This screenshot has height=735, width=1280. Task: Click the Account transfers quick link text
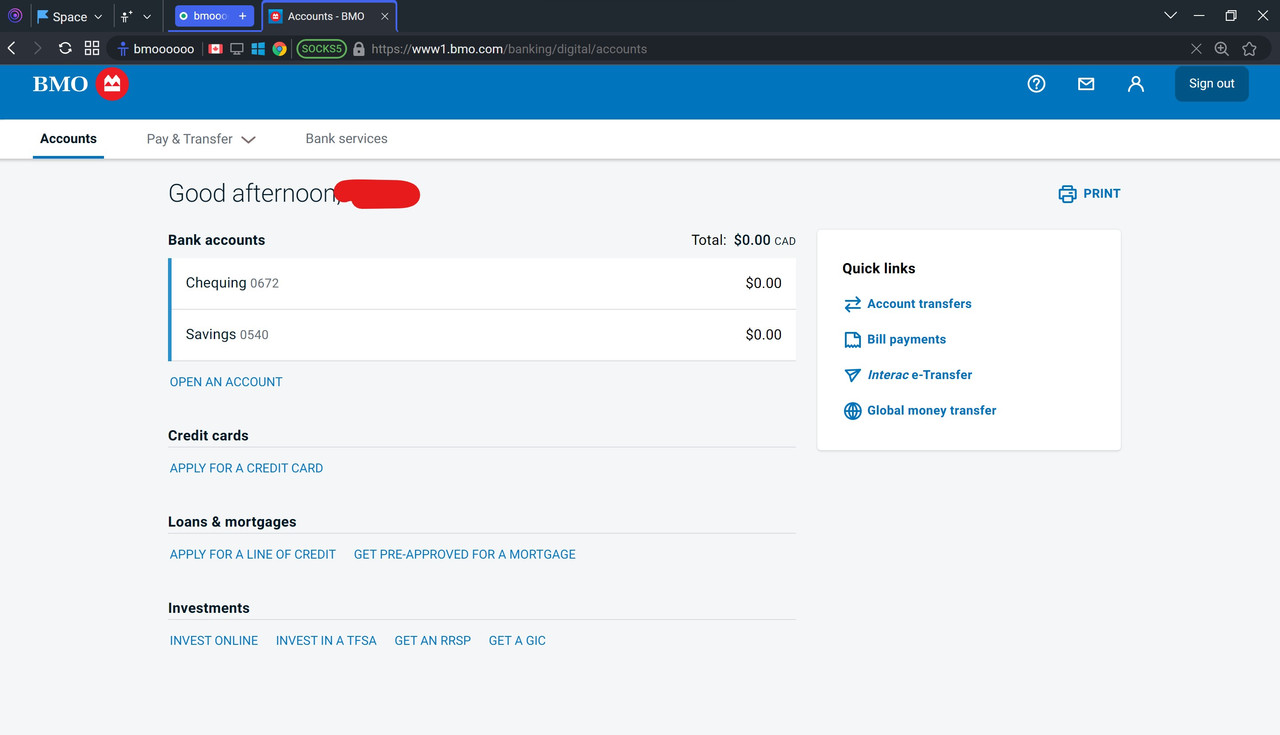(919, 304)
